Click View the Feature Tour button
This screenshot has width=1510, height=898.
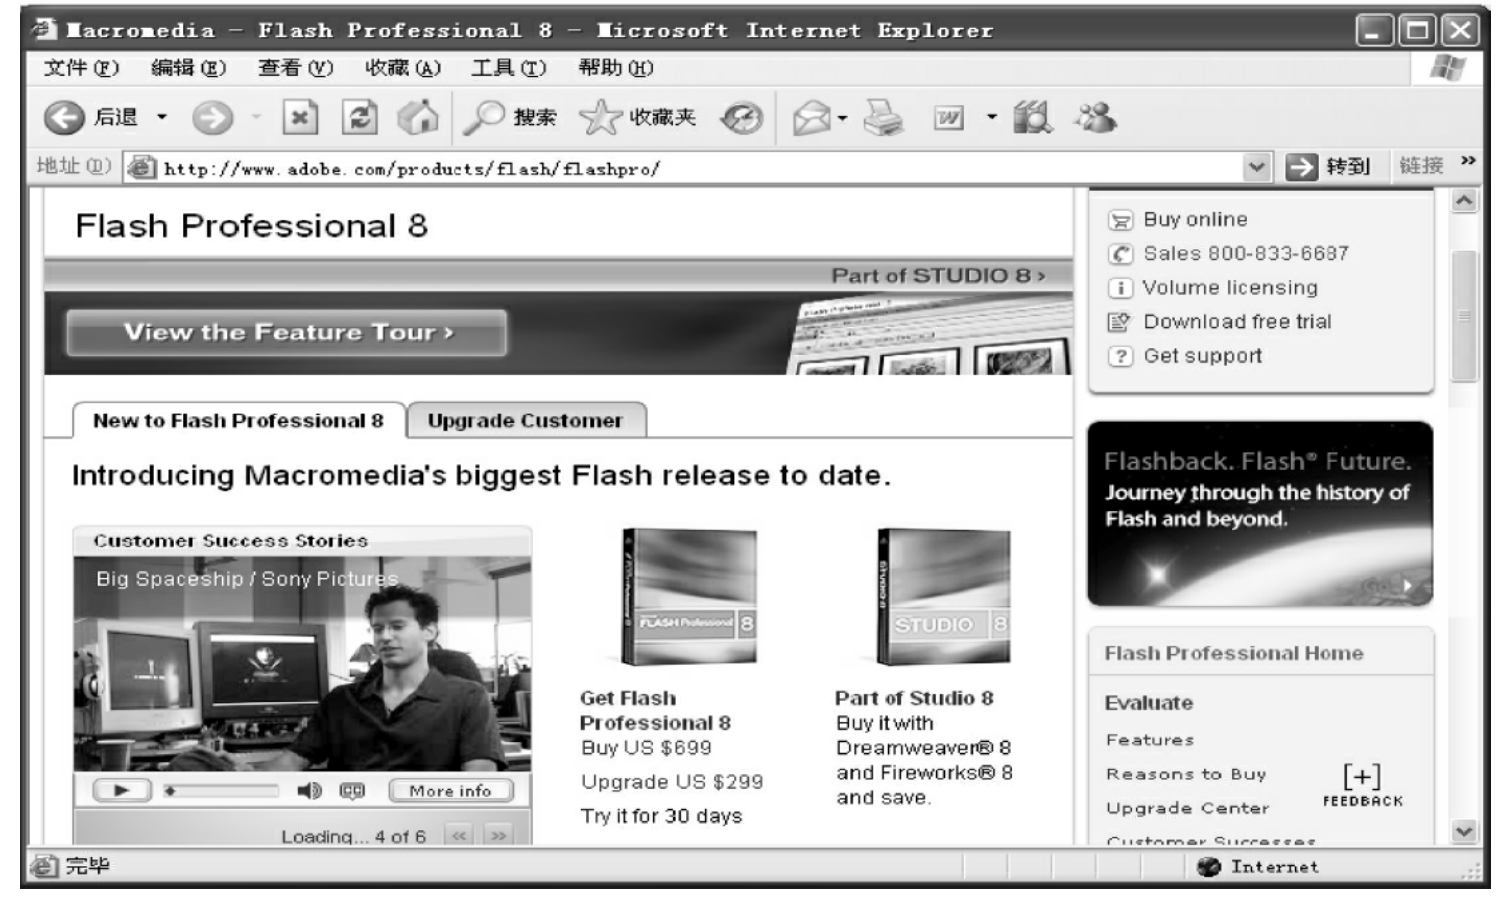(x=286, y=332)
